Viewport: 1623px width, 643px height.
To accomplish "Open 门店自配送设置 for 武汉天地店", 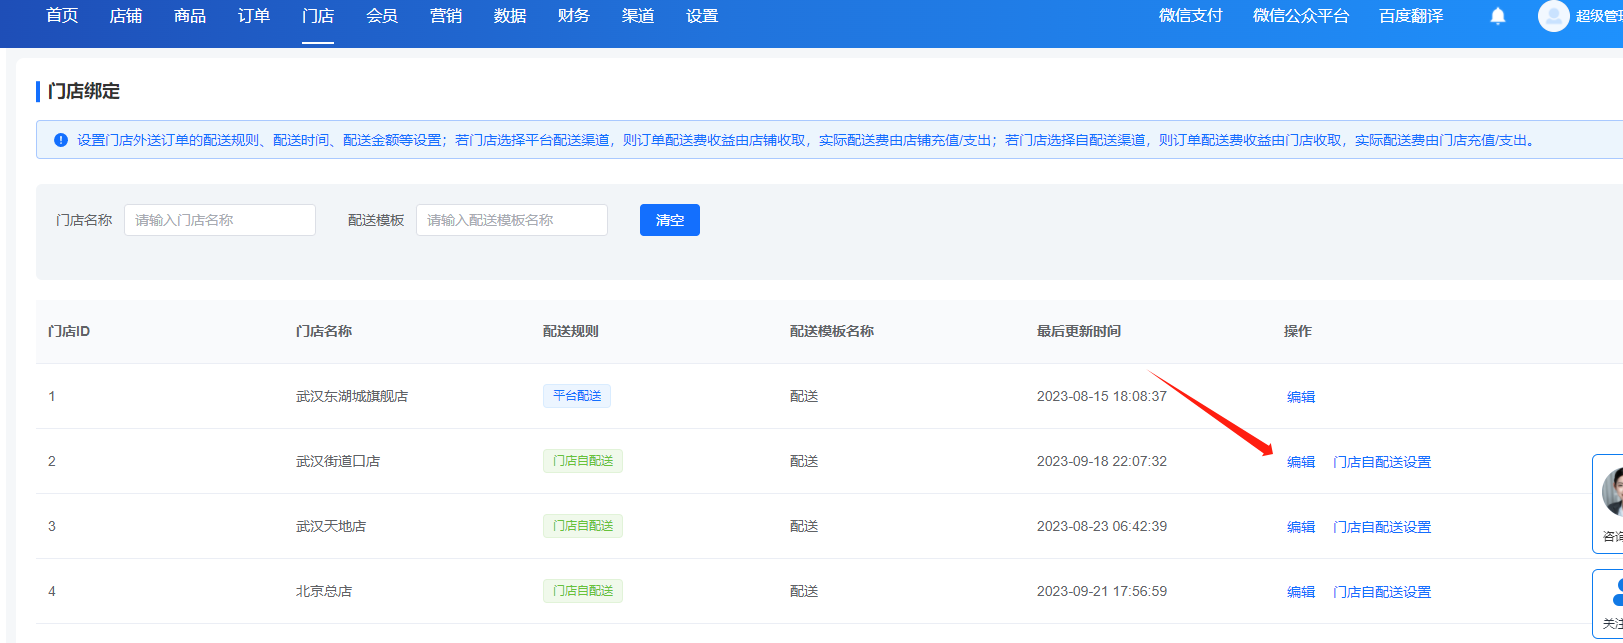I will [1382, 527].
